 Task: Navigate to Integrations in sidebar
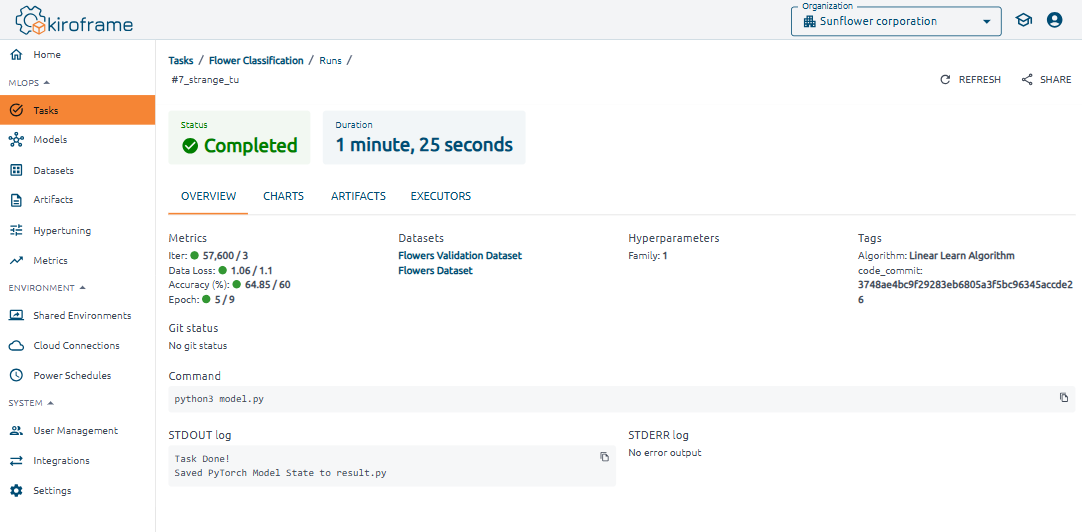click(x=61, y=461)
